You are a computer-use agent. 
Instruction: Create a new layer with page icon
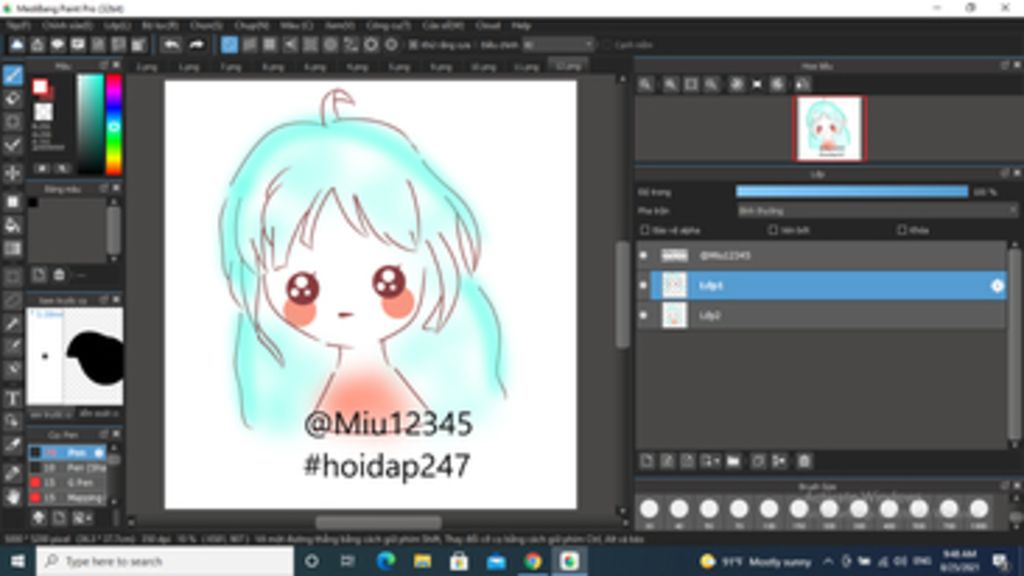[x=647, y=461]
